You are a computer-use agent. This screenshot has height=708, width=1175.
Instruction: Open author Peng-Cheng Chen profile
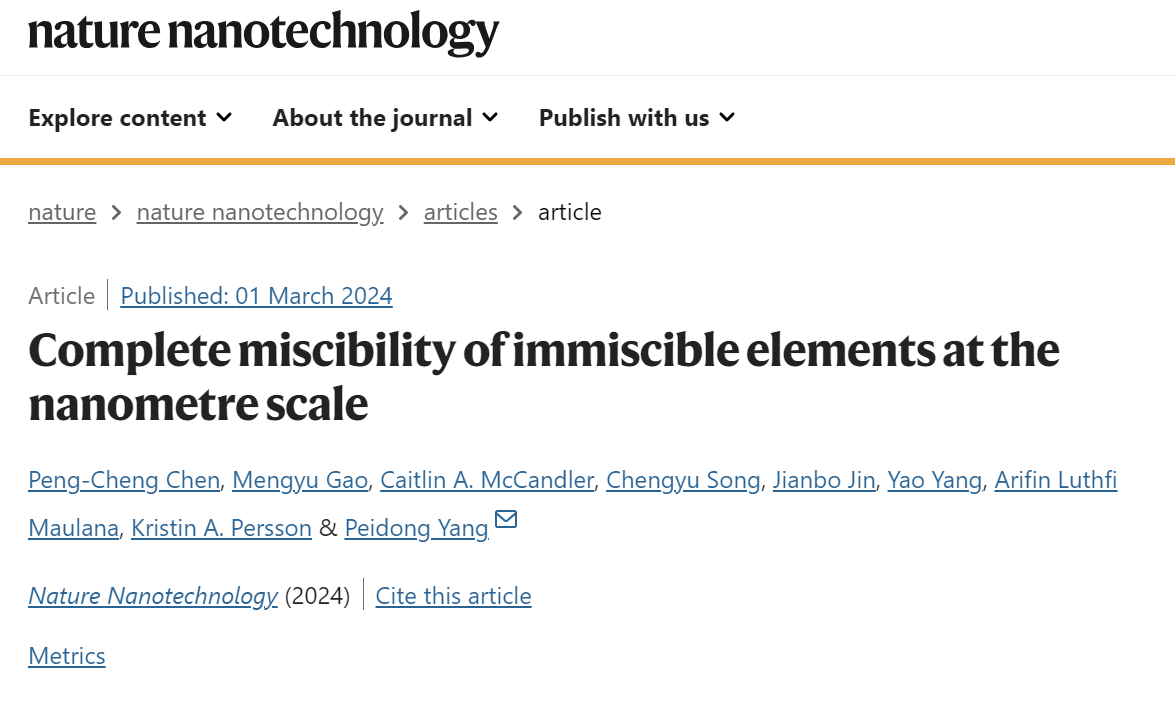(124, 479)
